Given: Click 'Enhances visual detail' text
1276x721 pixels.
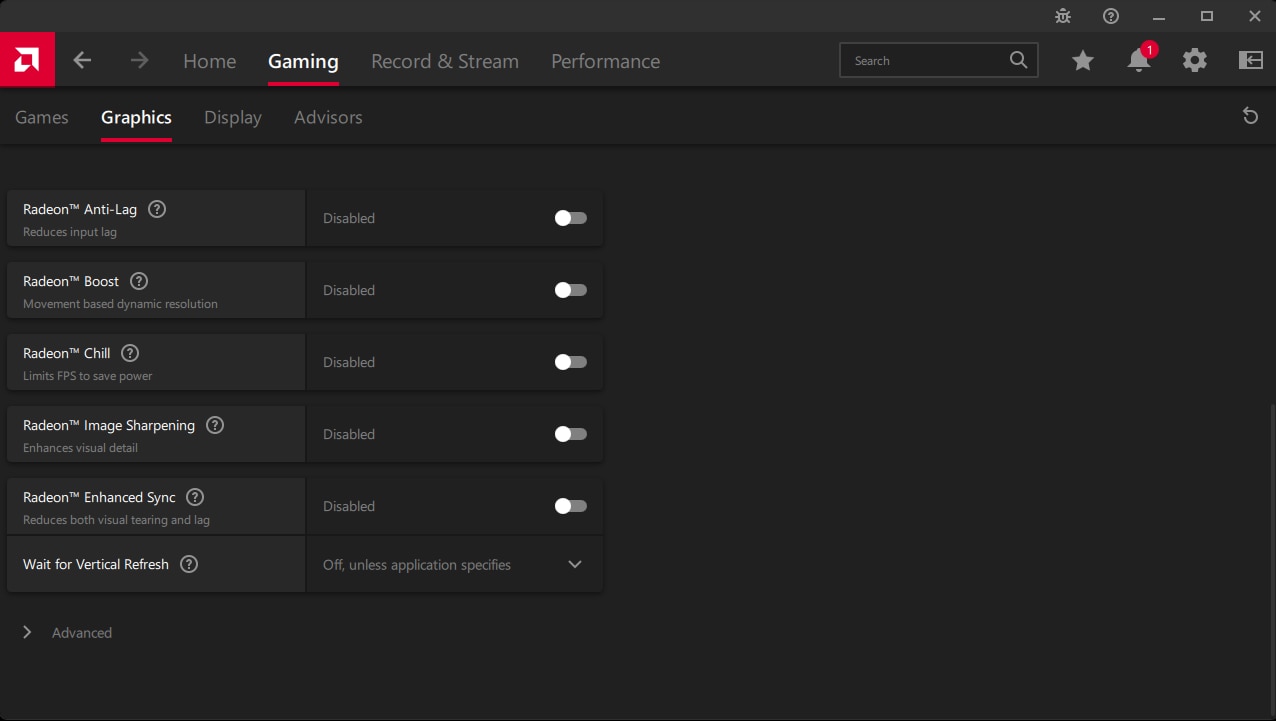Looking at the screenshot, I should [x=81, y=448].
